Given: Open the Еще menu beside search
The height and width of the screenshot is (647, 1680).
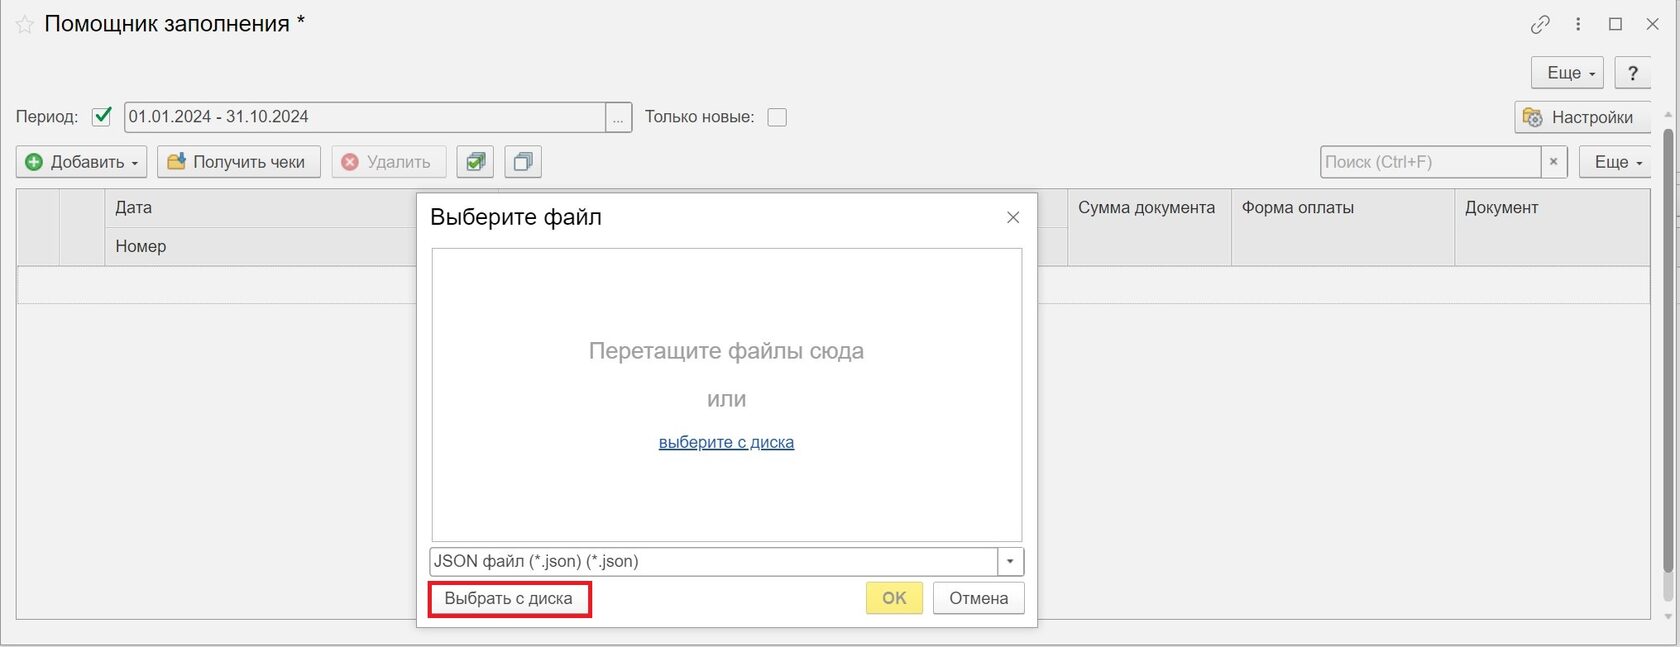Looking at the screenshot, I should pos(1614,162).
